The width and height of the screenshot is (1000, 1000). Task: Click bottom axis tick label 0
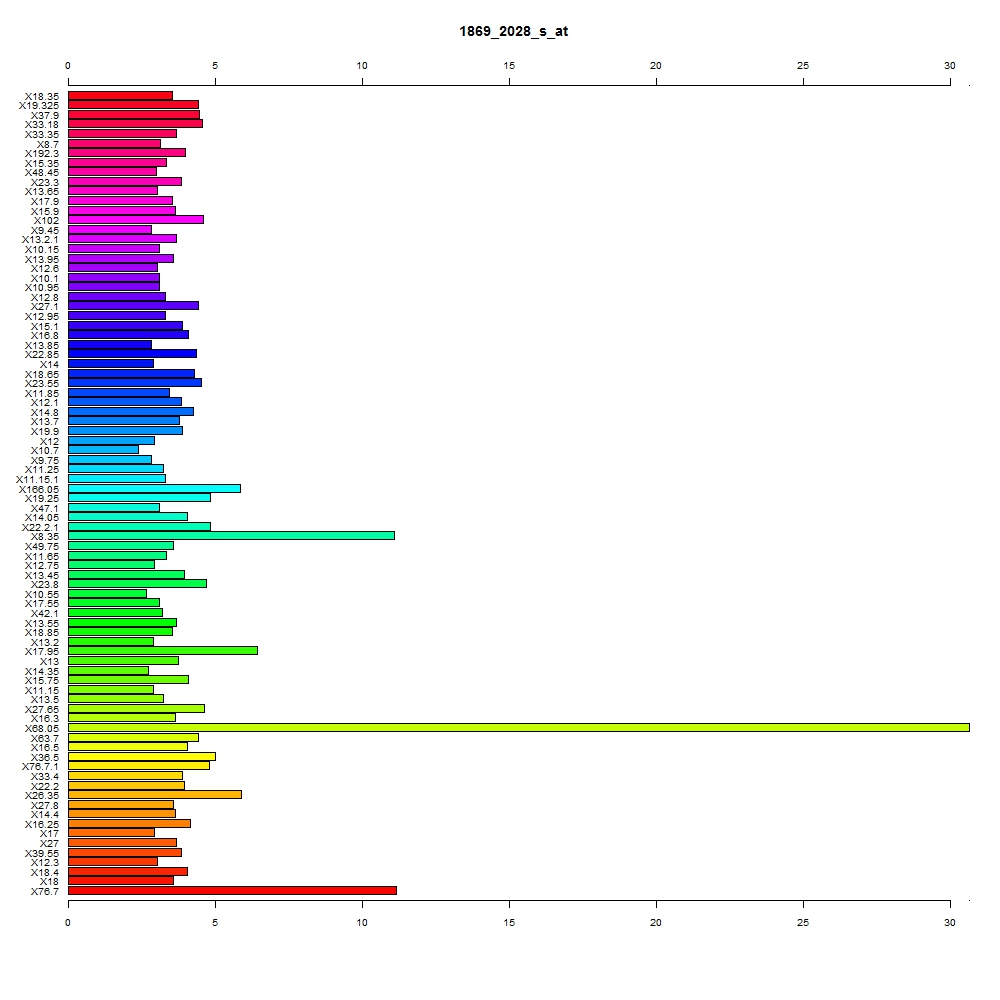pos(68,923)
